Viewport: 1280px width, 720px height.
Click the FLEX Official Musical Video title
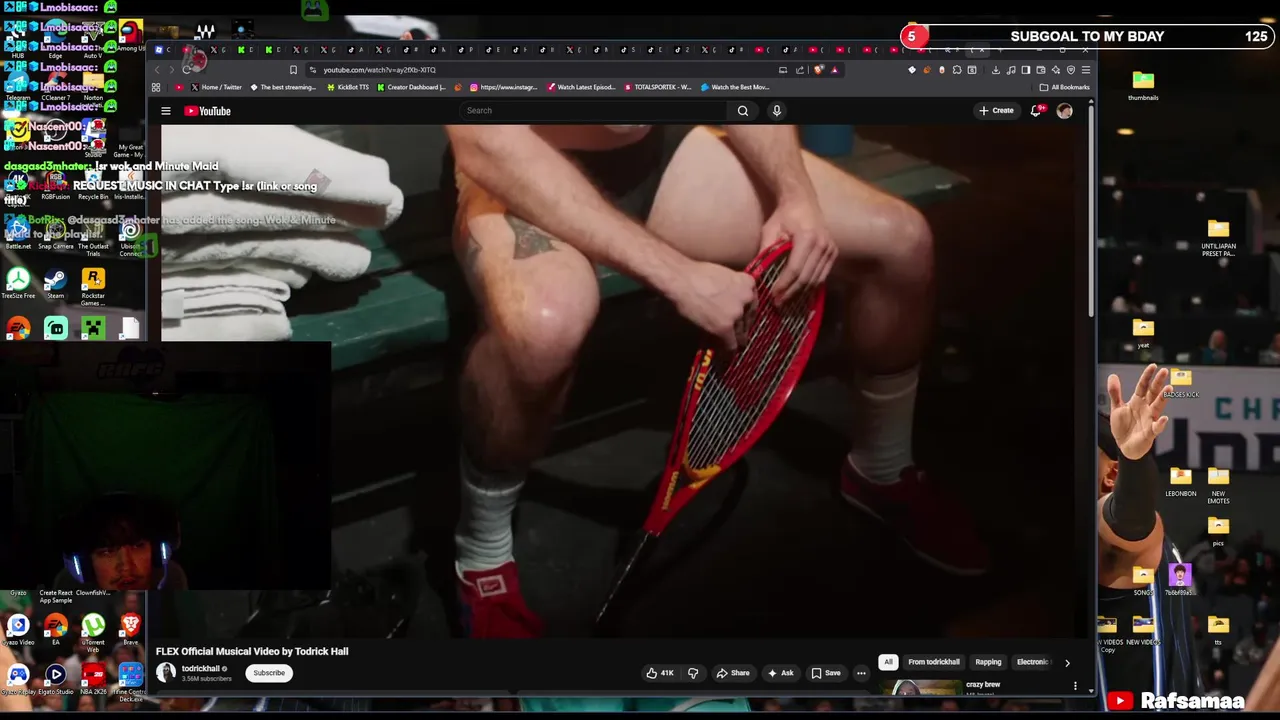(x=252, y=651)
